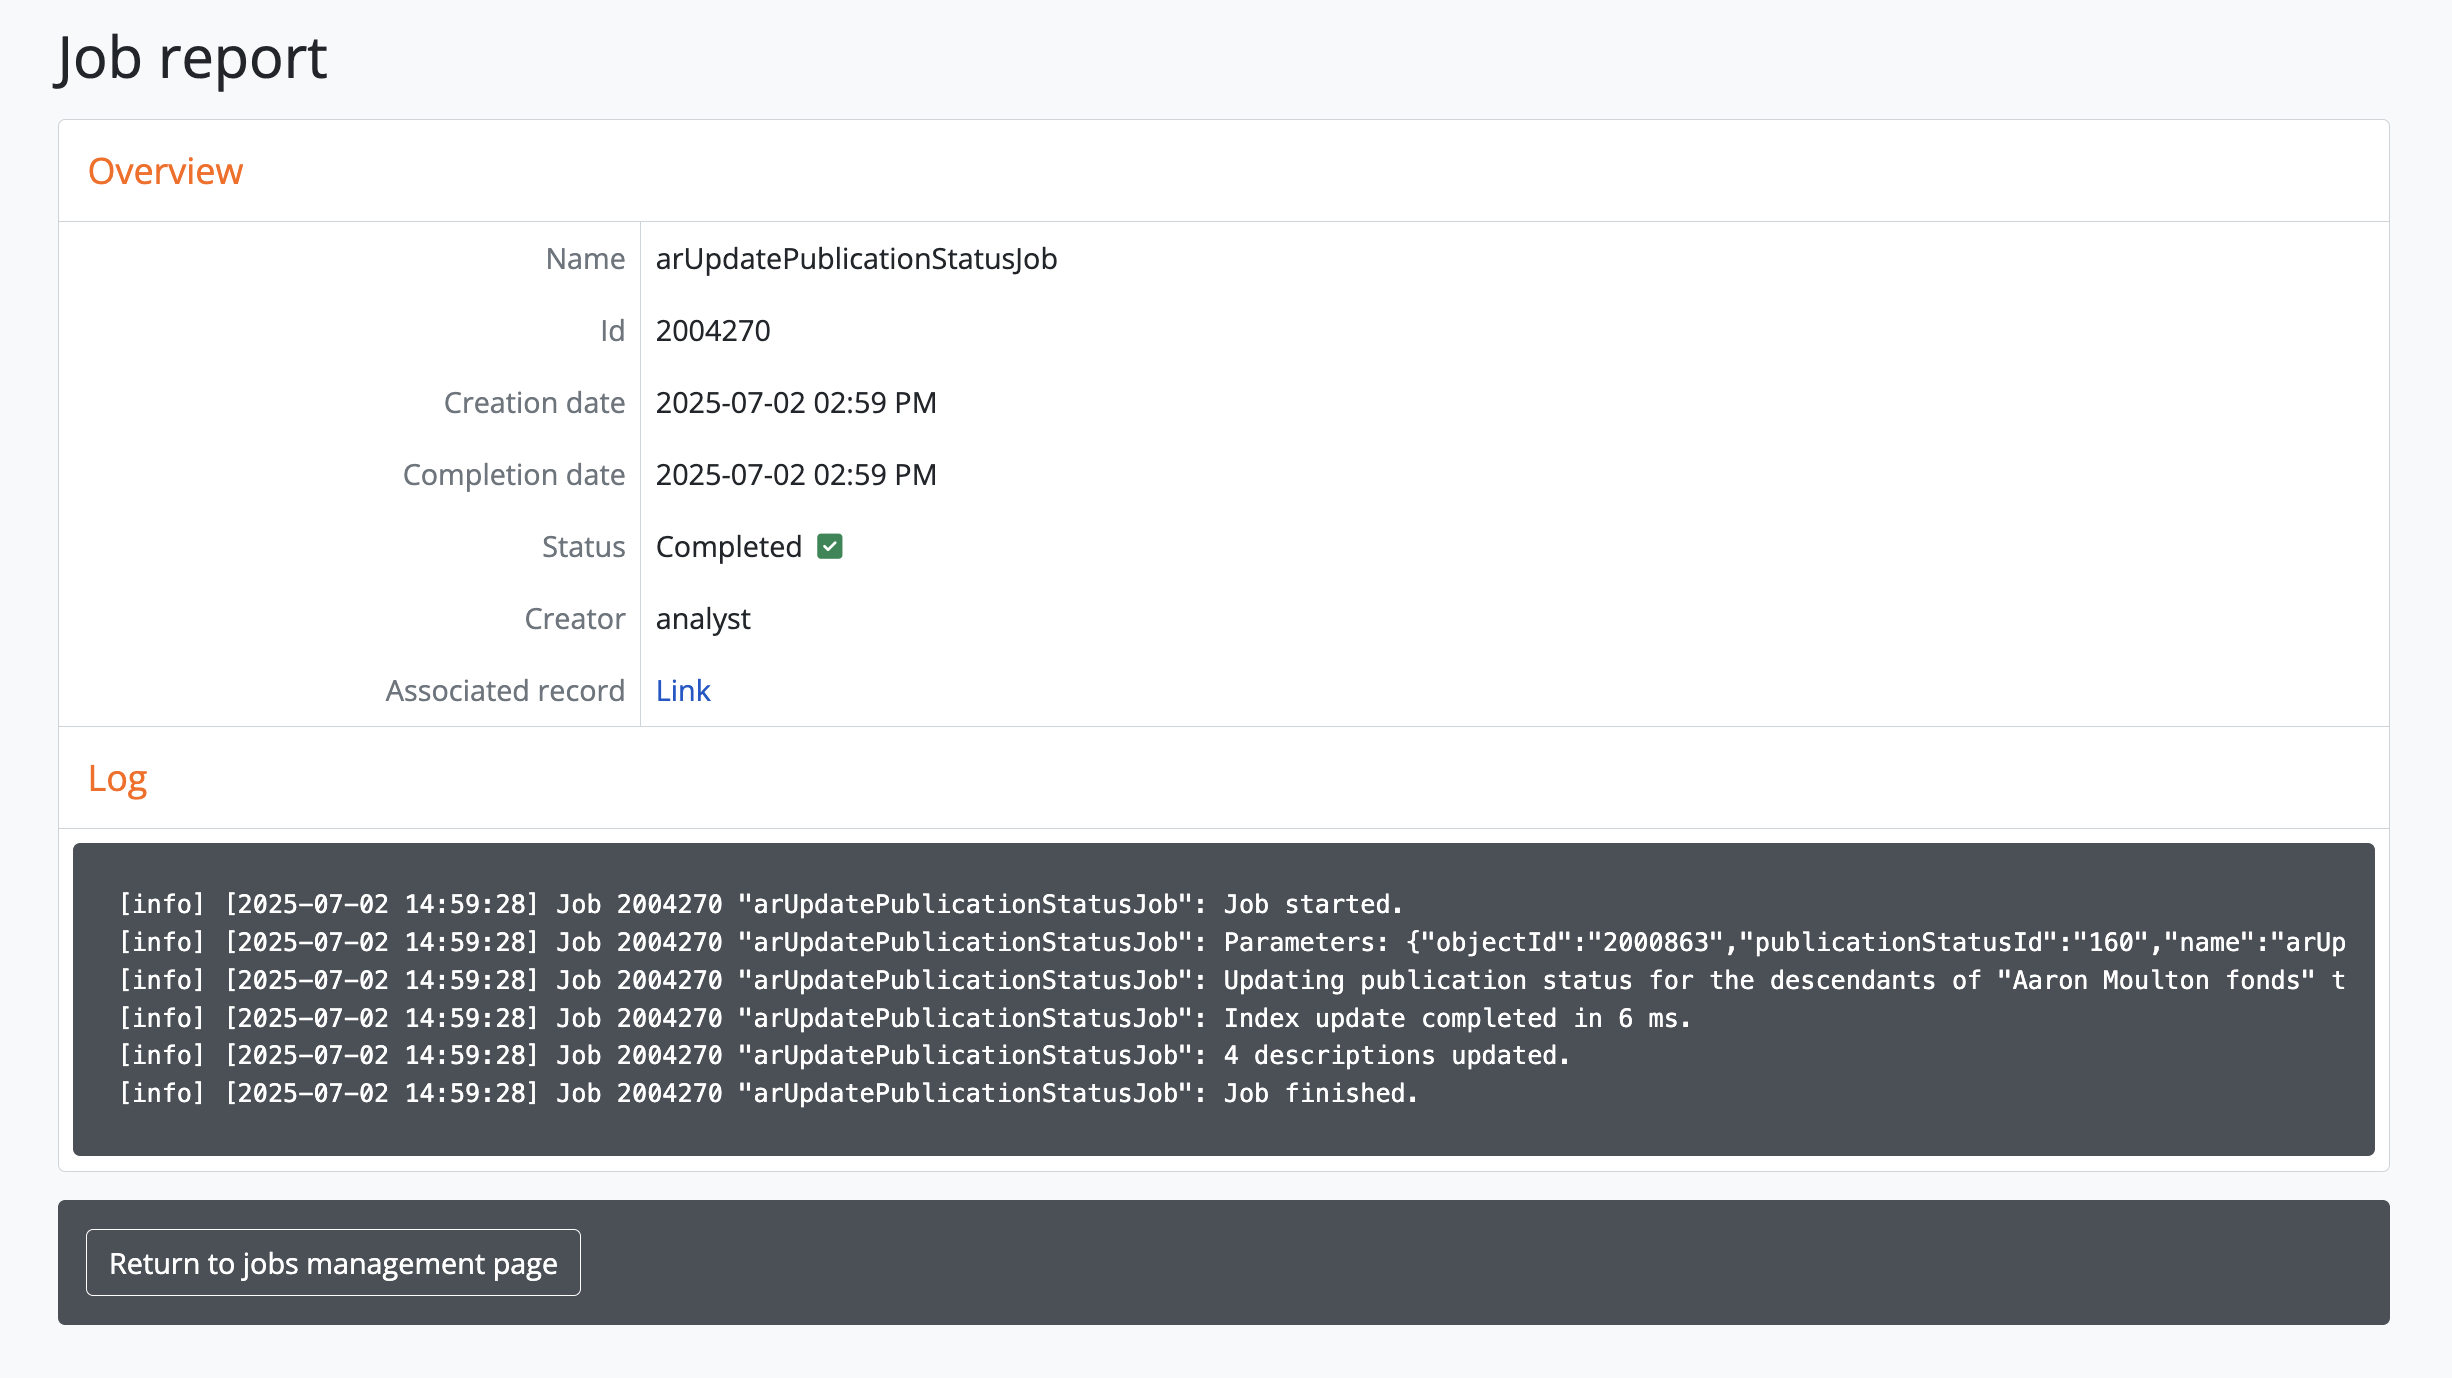Click the Completed status text
The width and height of the screenshot is (2452, 1378).
click(x=728, y=546)
